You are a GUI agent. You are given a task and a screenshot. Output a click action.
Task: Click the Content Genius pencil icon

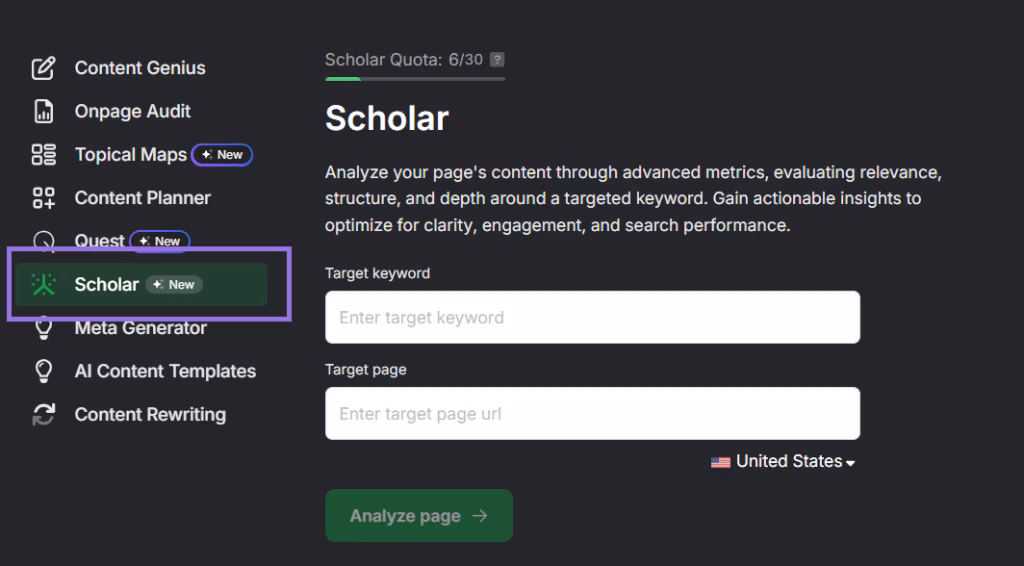[43, 68]
